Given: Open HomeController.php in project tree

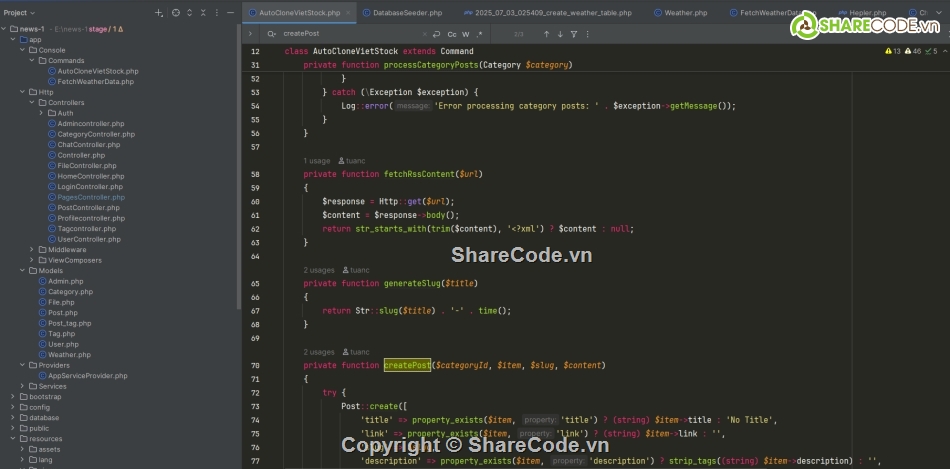Looking at the screenshot, I should coord(91,176).
